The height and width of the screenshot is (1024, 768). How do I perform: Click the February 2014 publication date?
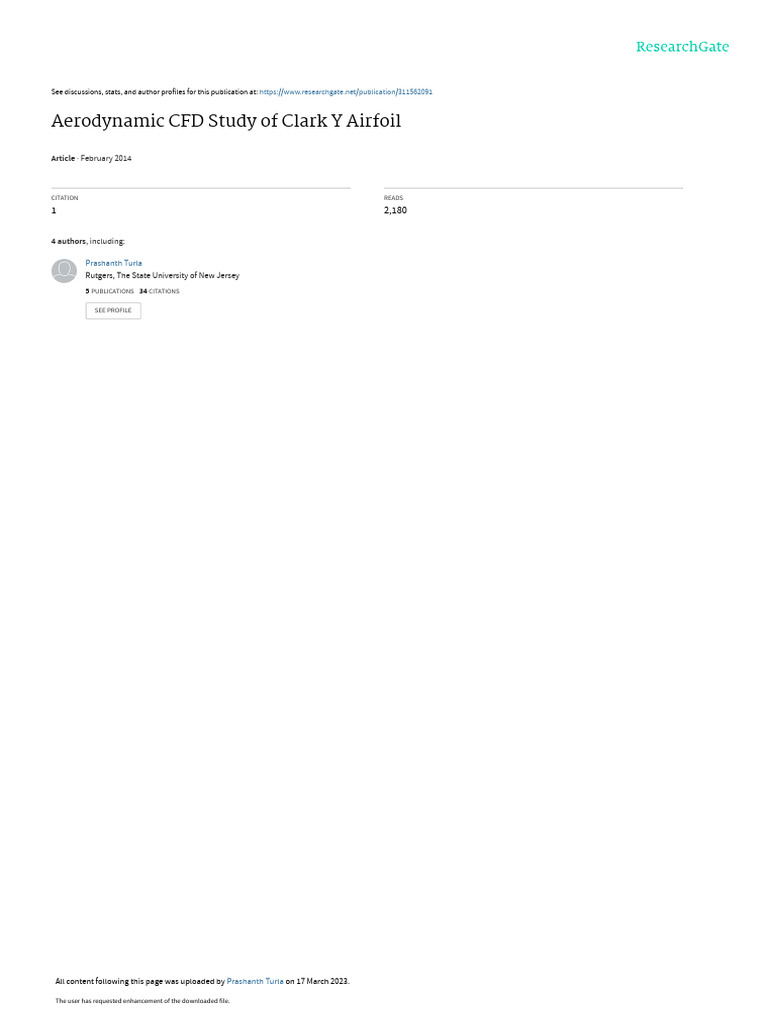[106, 158]
